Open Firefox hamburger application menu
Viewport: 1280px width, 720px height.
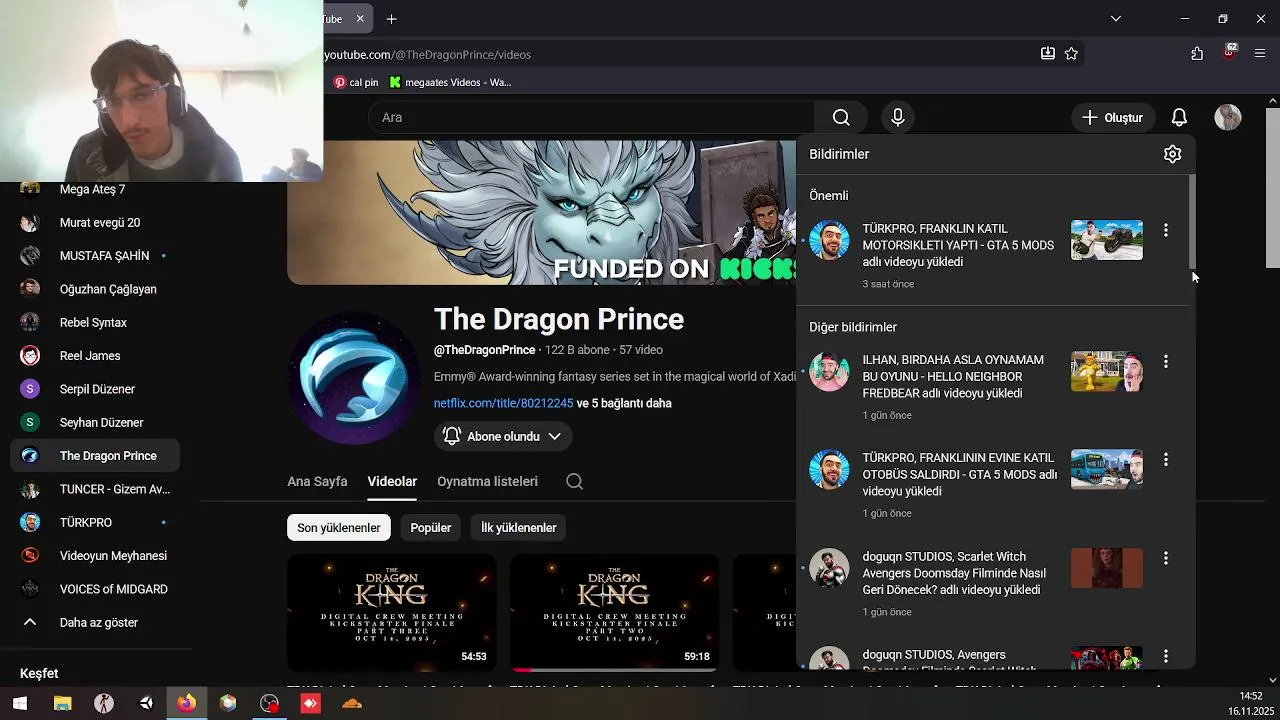tap(1260, 54)
